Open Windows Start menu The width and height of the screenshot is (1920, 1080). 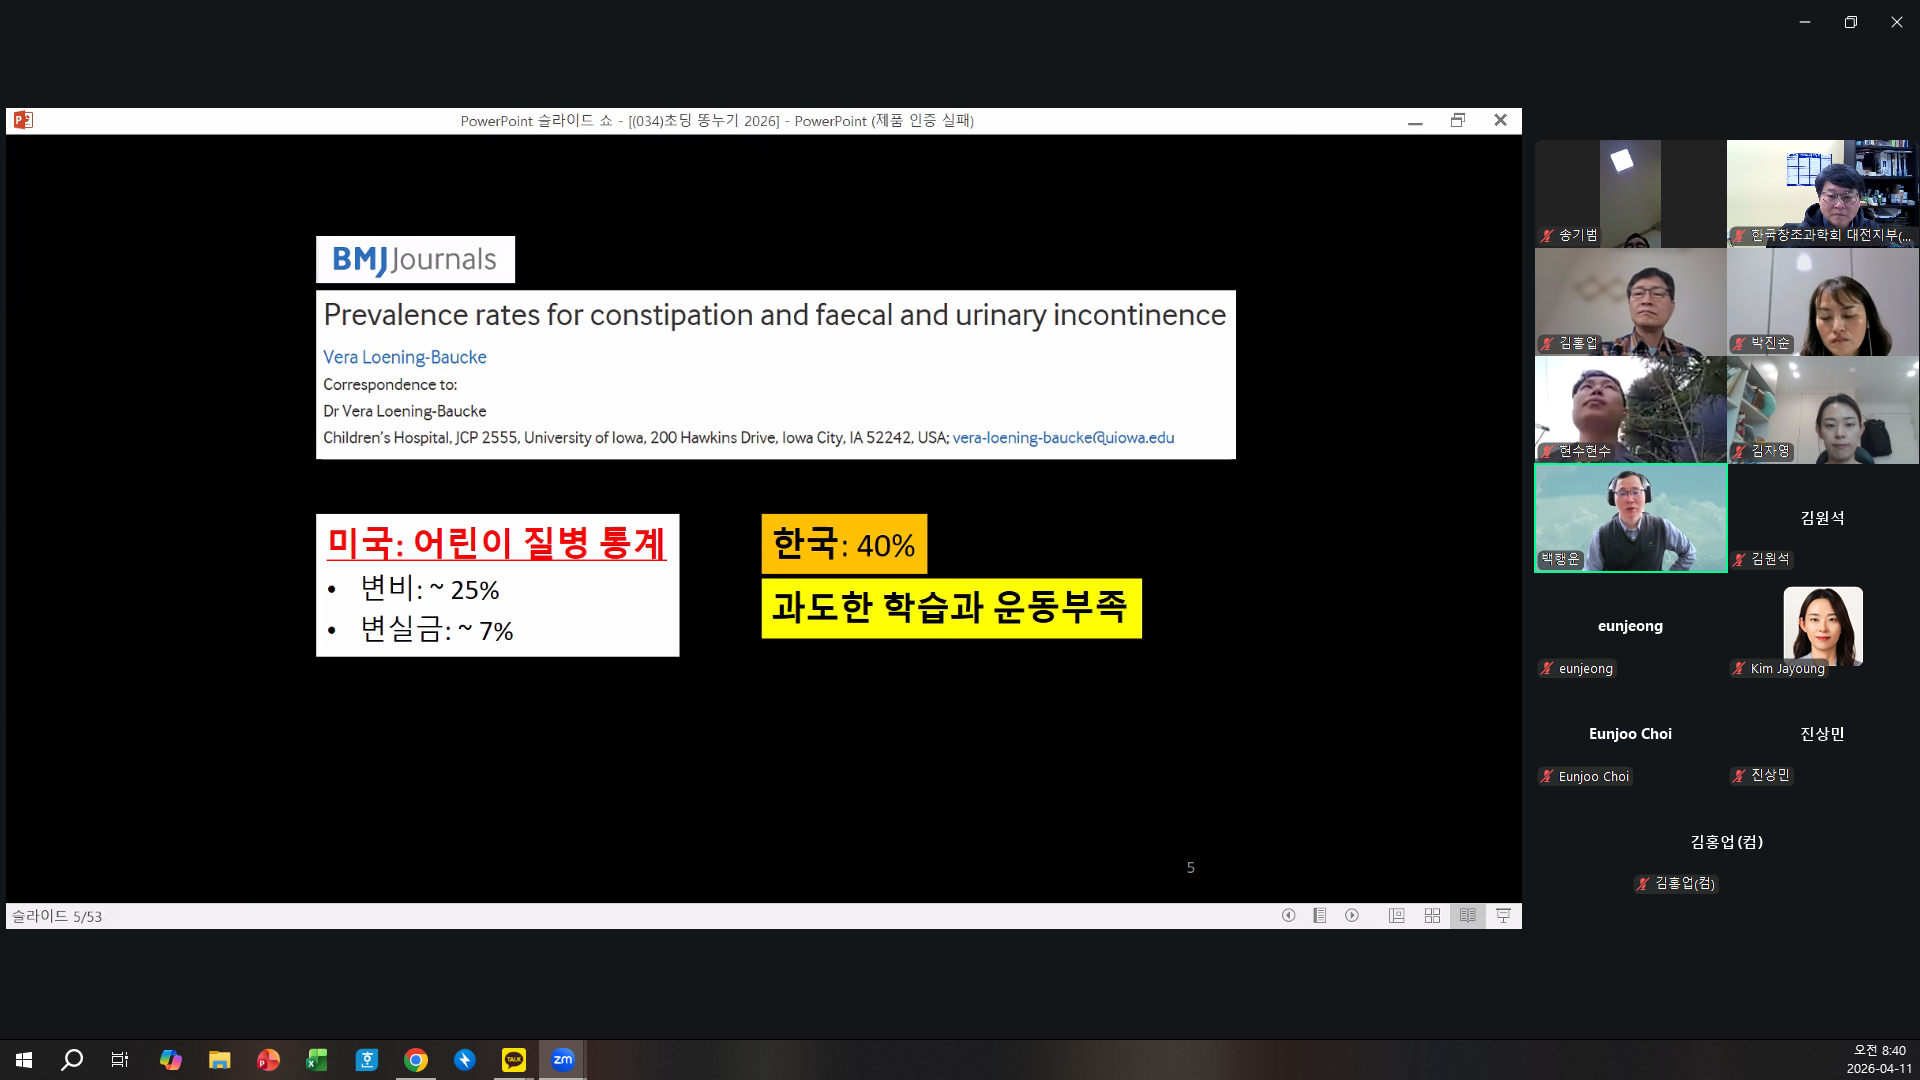coord(24,1060)
